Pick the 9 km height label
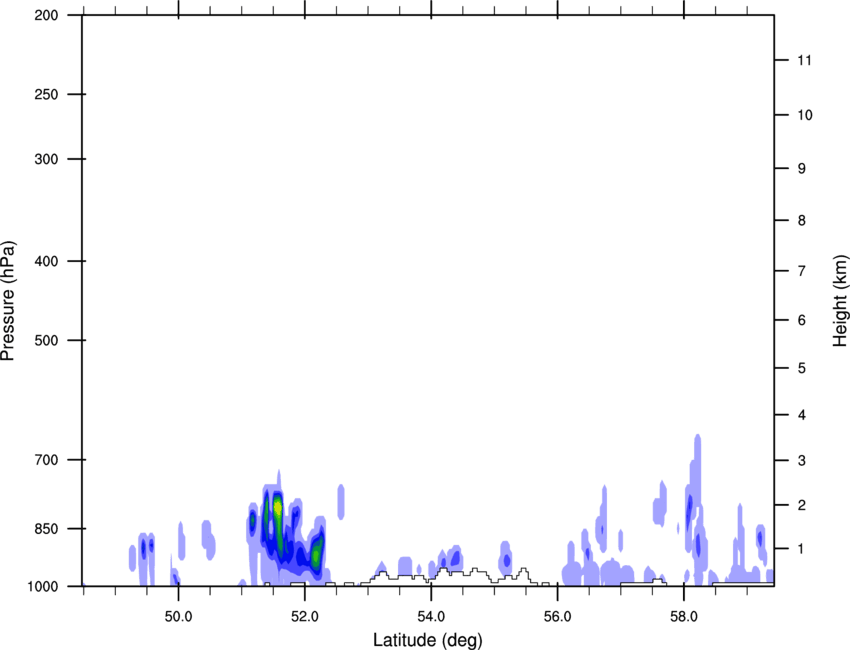Image resolution: width=850 pixels, height=650 pixels. [802, 169]
